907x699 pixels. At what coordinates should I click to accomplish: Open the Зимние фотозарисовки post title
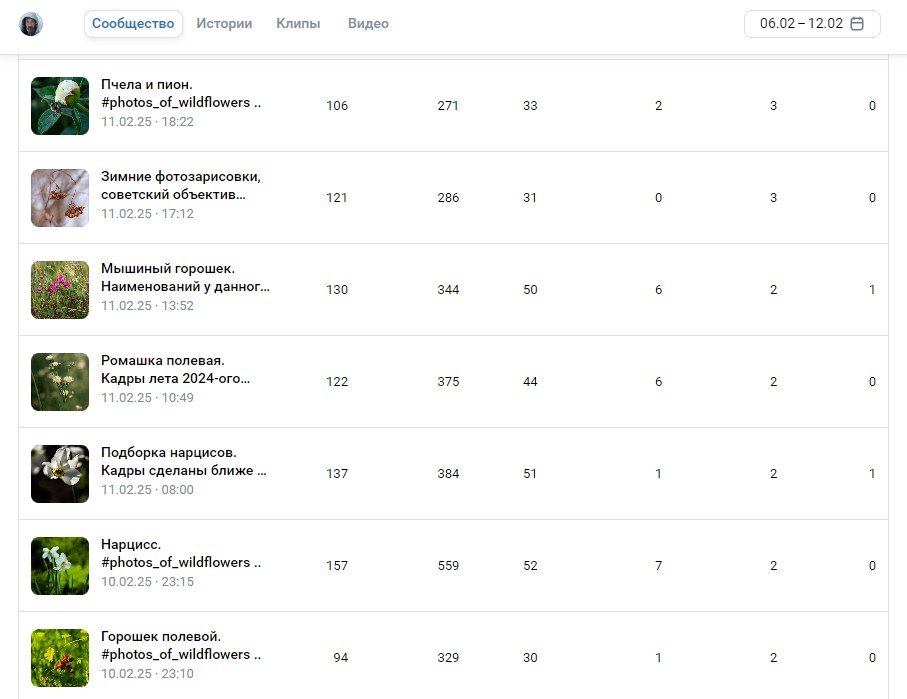[x=180, y=177]
